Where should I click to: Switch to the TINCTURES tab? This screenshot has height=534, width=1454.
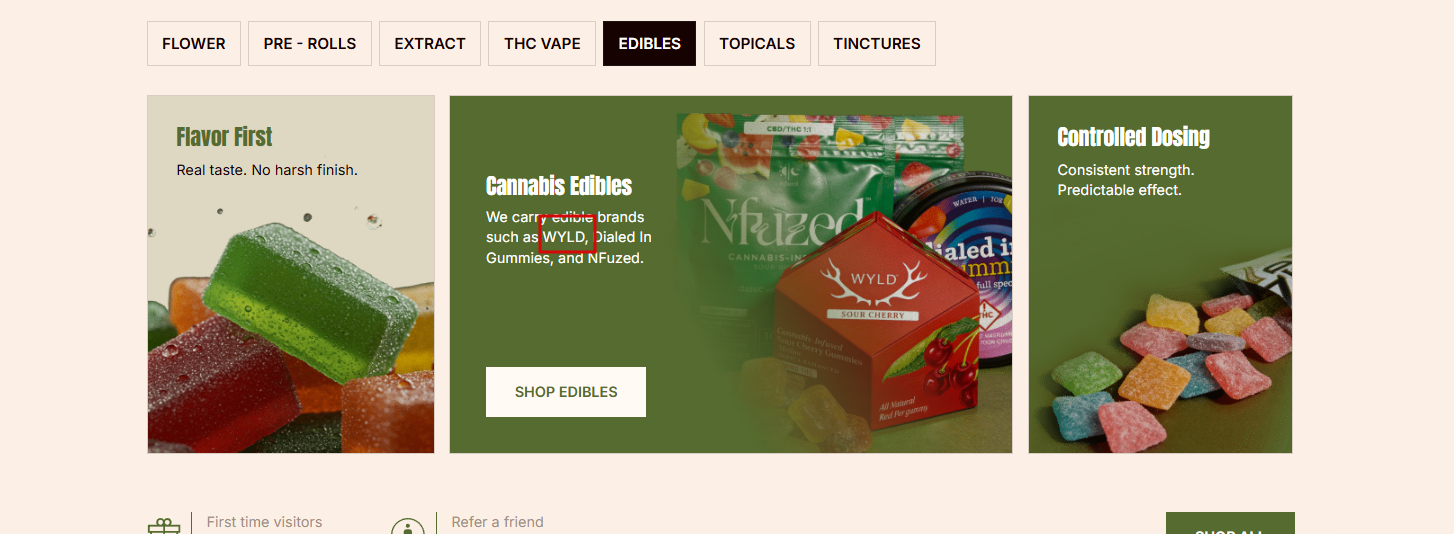point(877,44)
